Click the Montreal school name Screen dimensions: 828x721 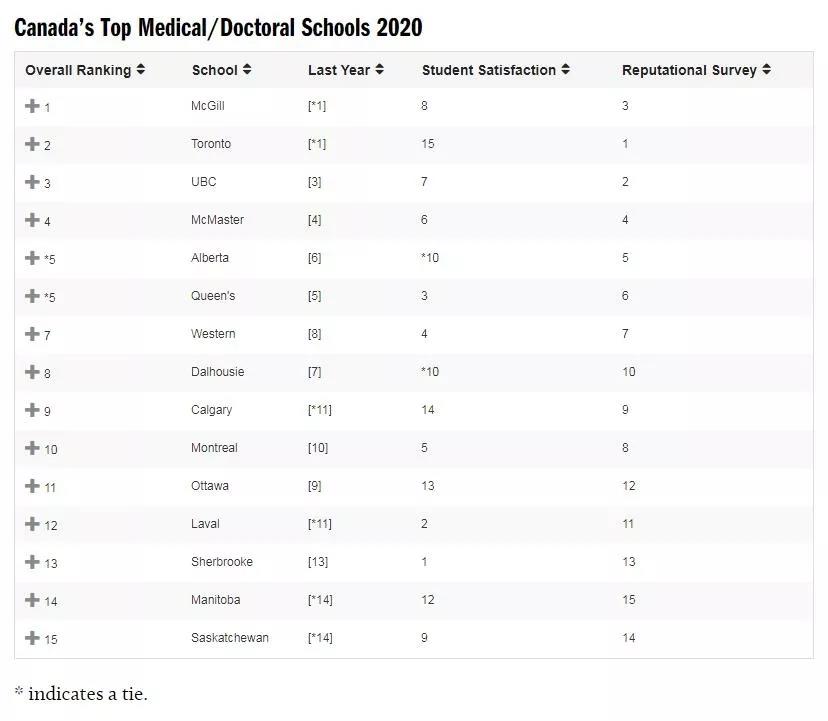[x=214, y=448]
